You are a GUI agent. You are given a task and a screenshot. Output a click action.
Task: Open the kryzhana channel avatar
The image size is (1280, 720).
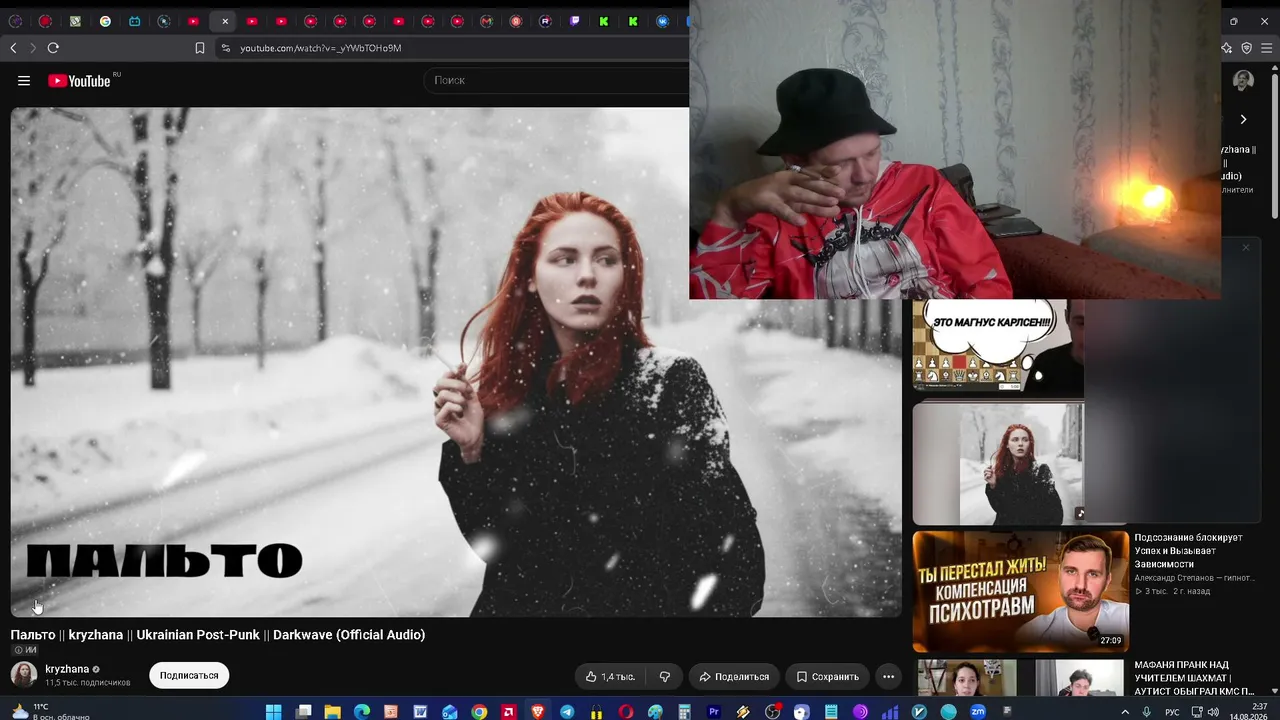[24, 675]
